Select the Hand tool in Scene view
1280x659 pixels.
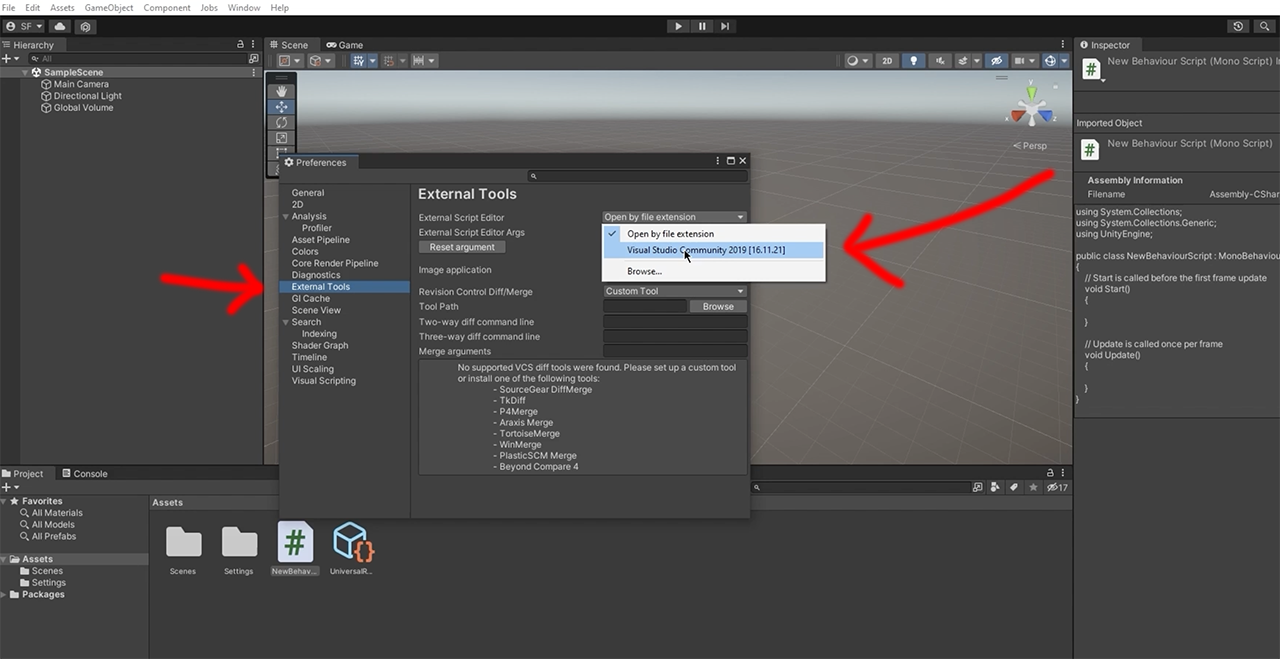(281, 91)
